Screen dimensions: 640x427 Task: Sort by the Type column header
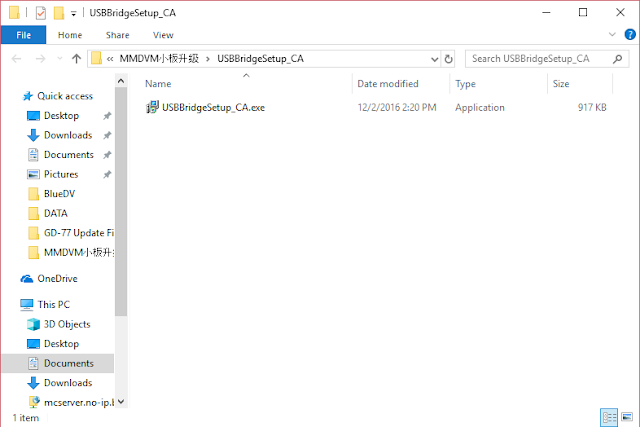point(465,84)
